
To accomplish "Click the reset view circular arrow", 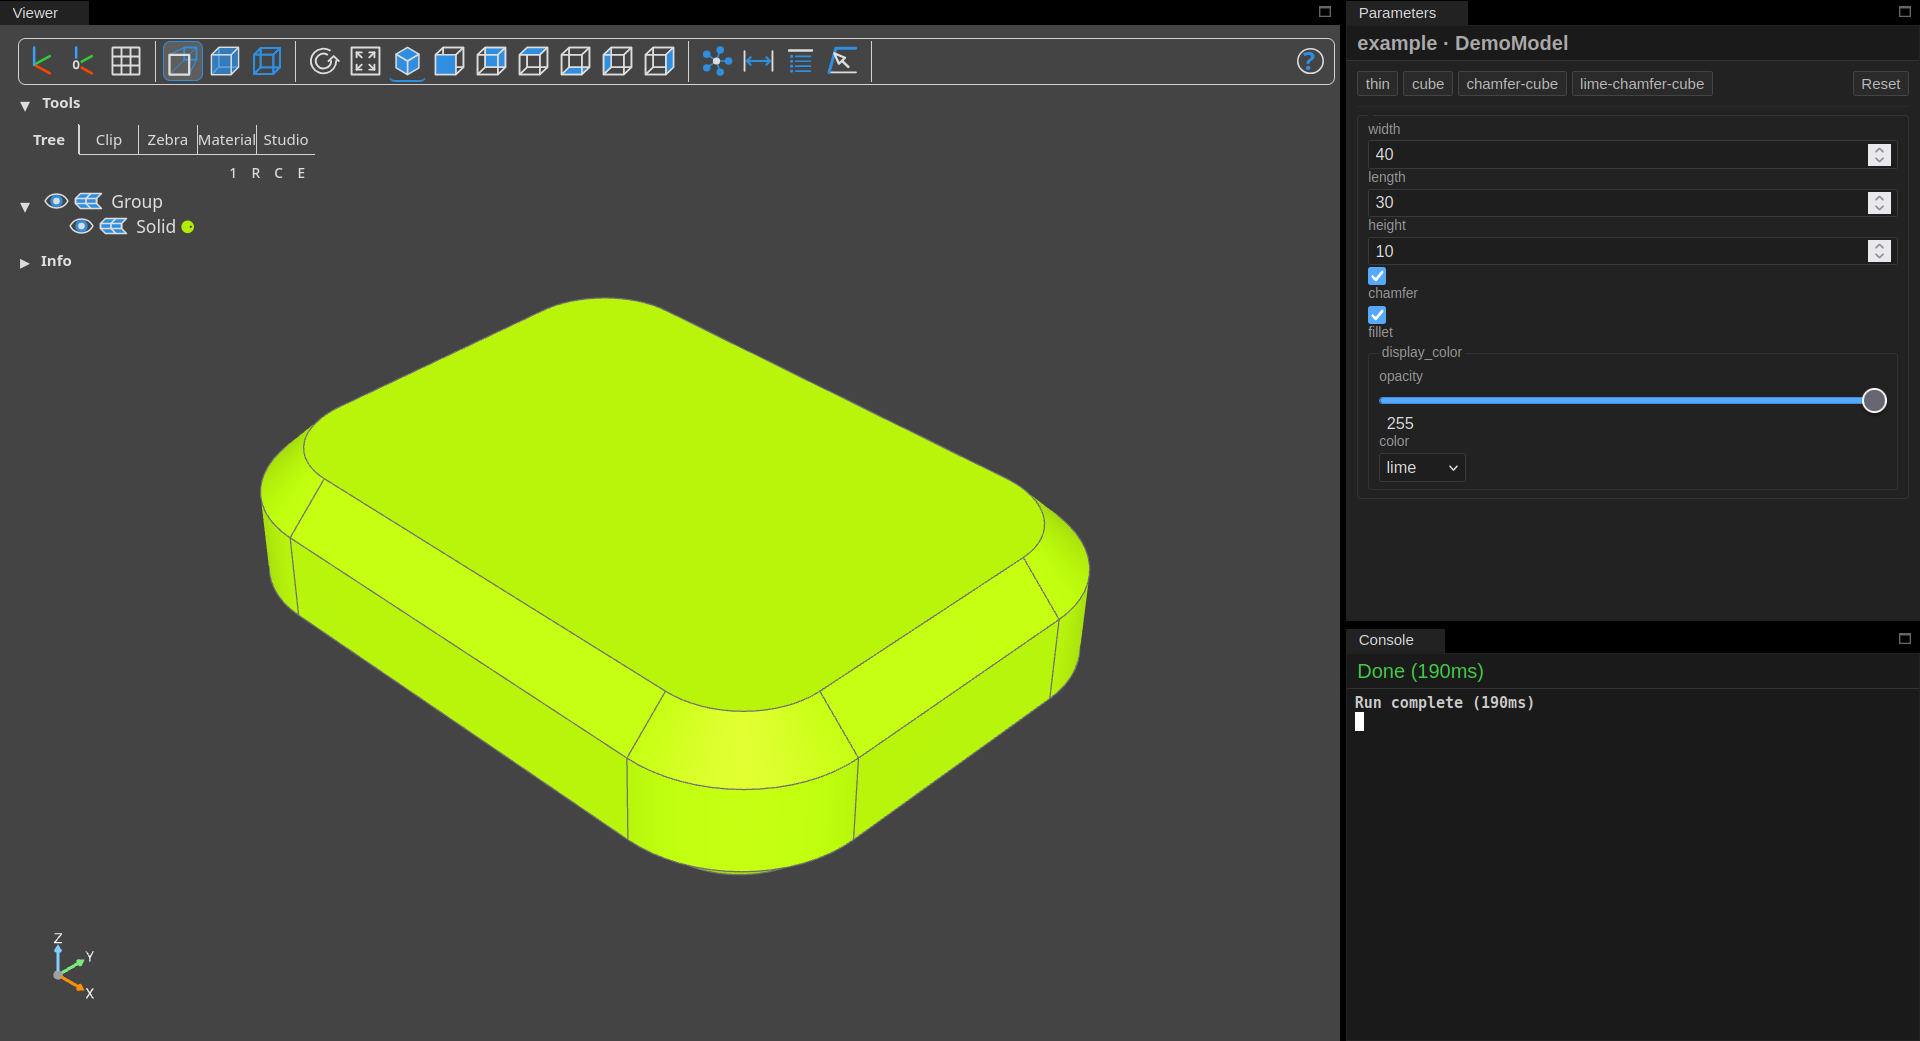I will click(324, 61).
